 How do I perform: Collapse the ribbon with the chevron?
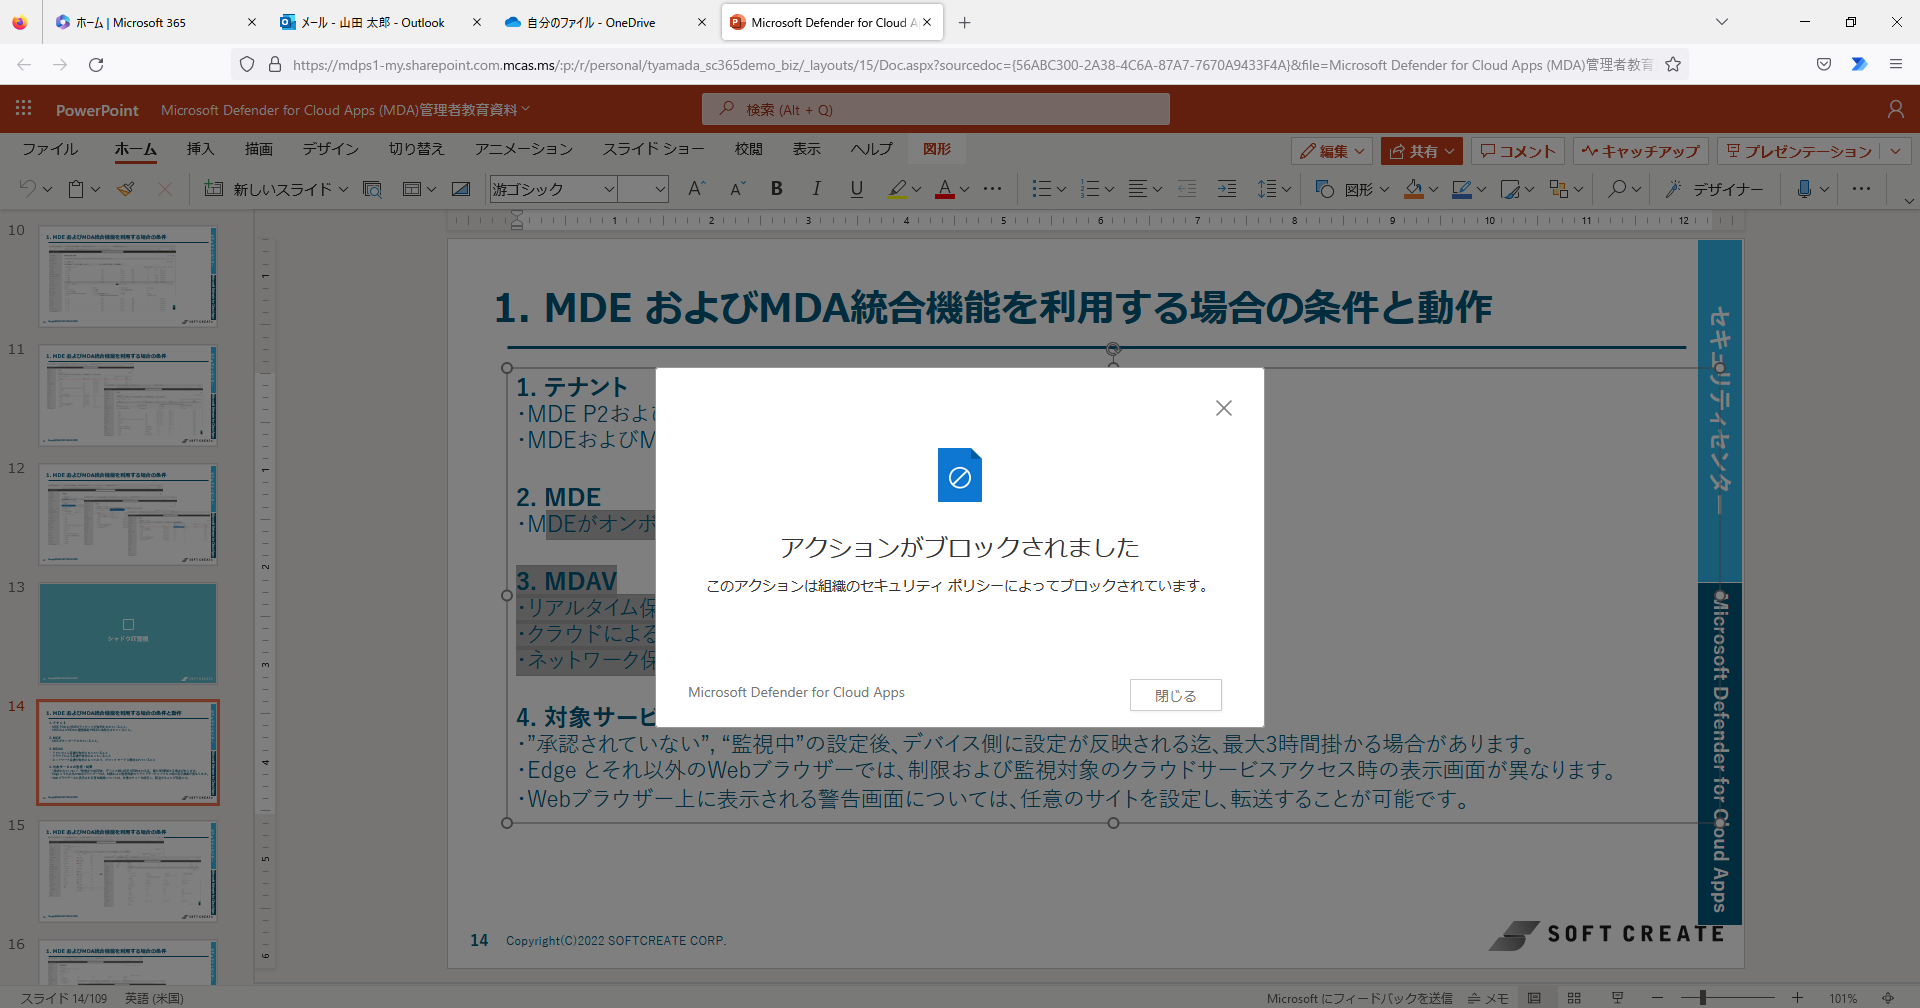click(x=1909, y=201)
